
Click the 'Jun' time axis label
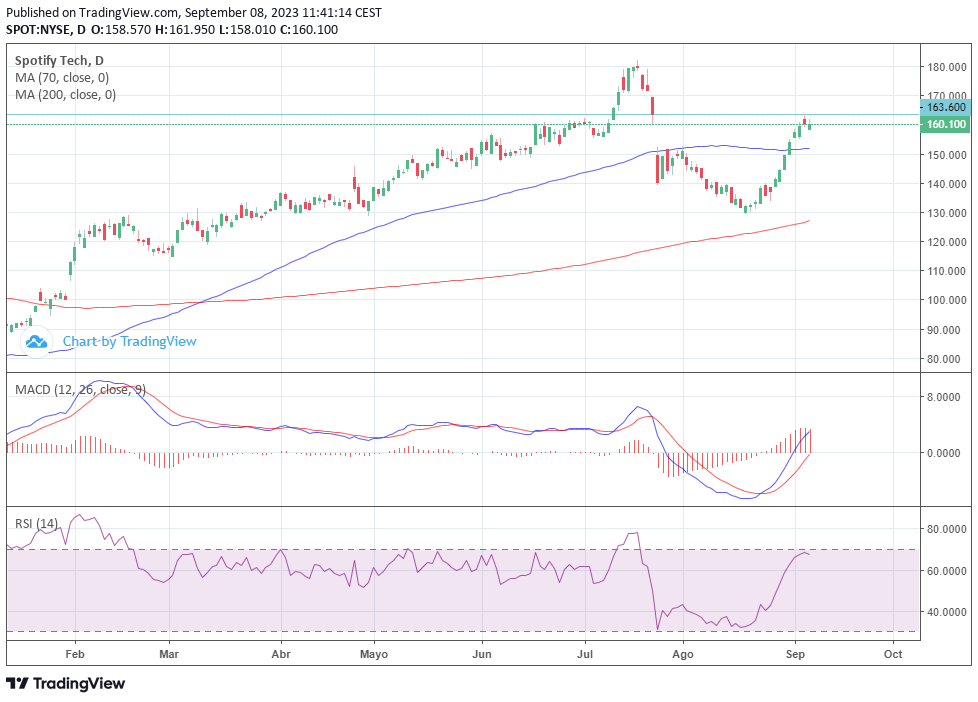[482, 654]
